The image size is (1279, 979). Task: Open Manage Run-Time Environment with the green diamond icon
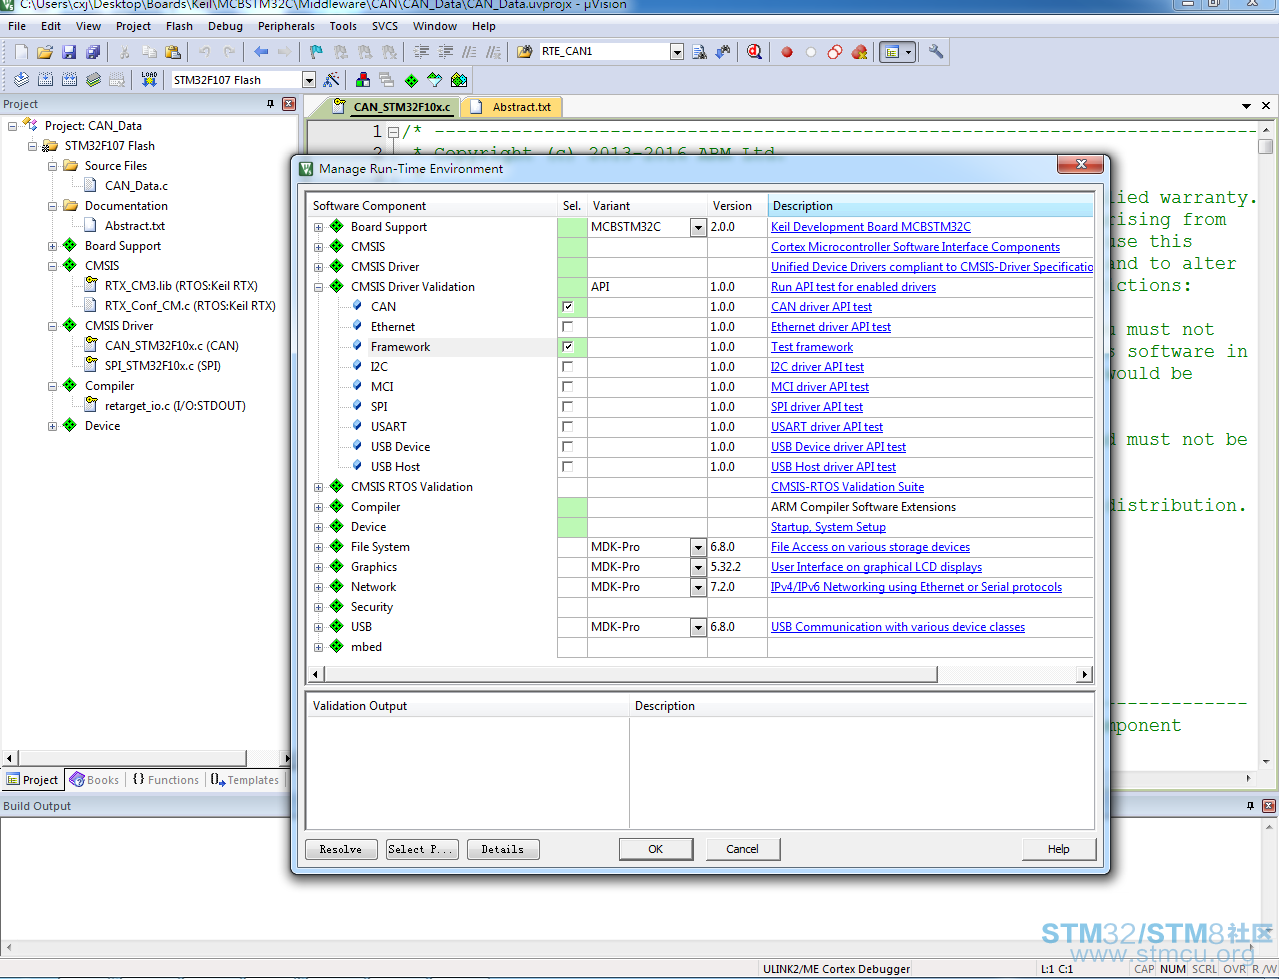(410, 80)
